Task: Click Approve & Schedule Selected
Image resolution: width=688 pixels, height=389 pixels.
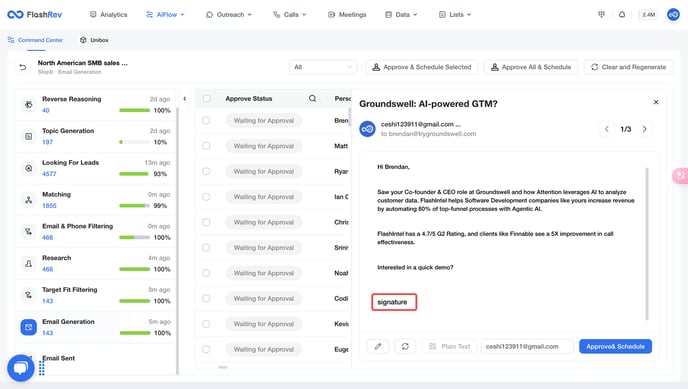Action: coord(422,67)
